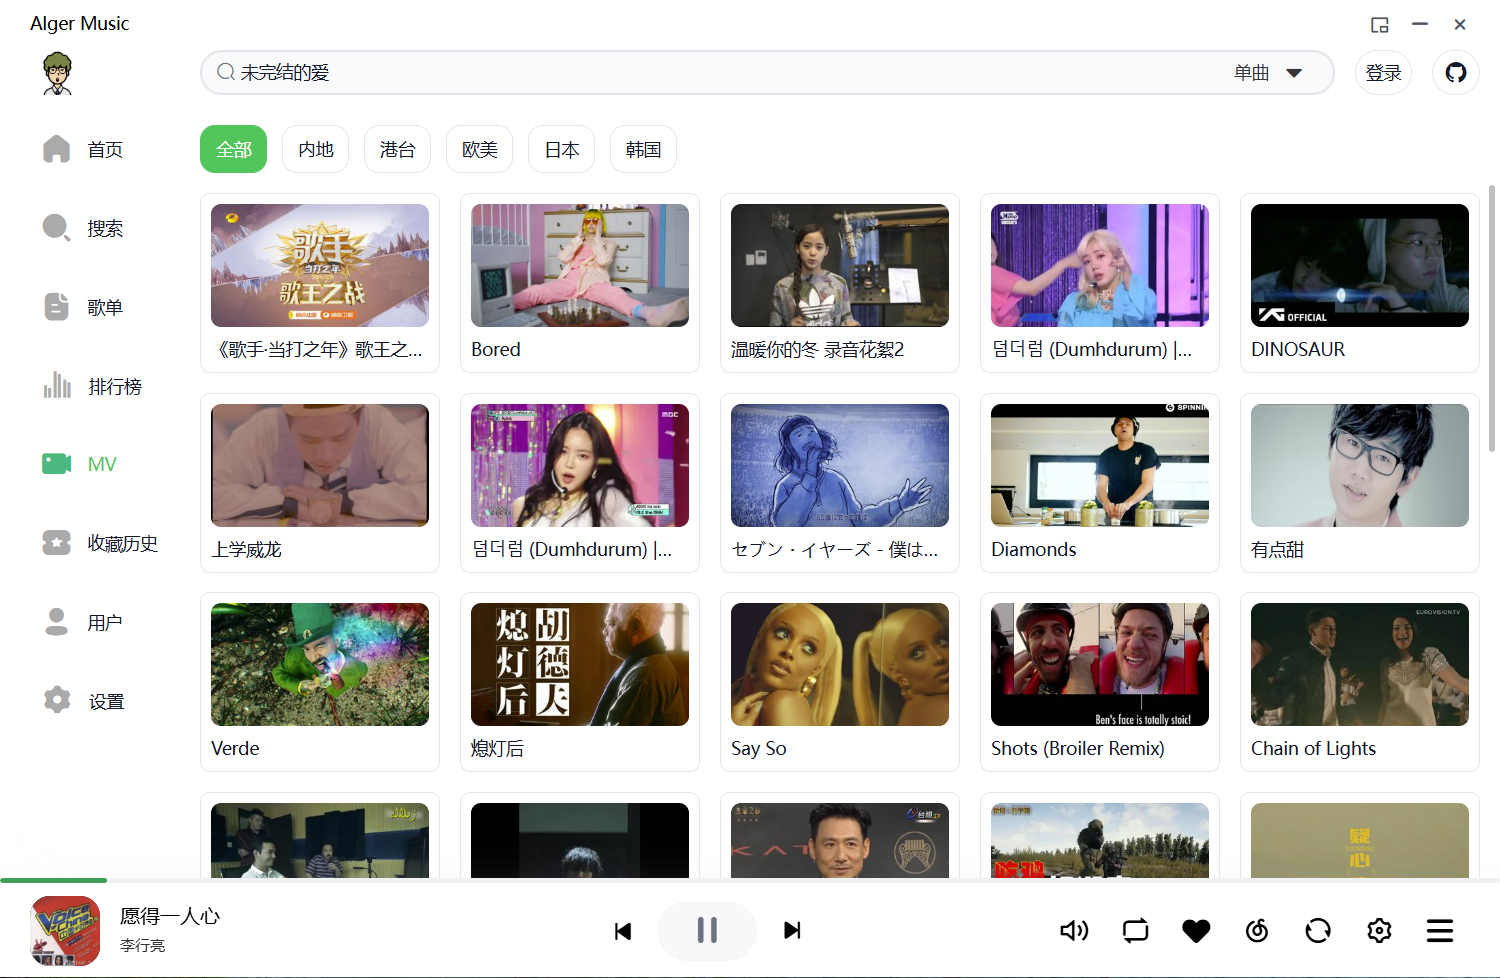Switch to mini window mode icon

click(1380, 25)
